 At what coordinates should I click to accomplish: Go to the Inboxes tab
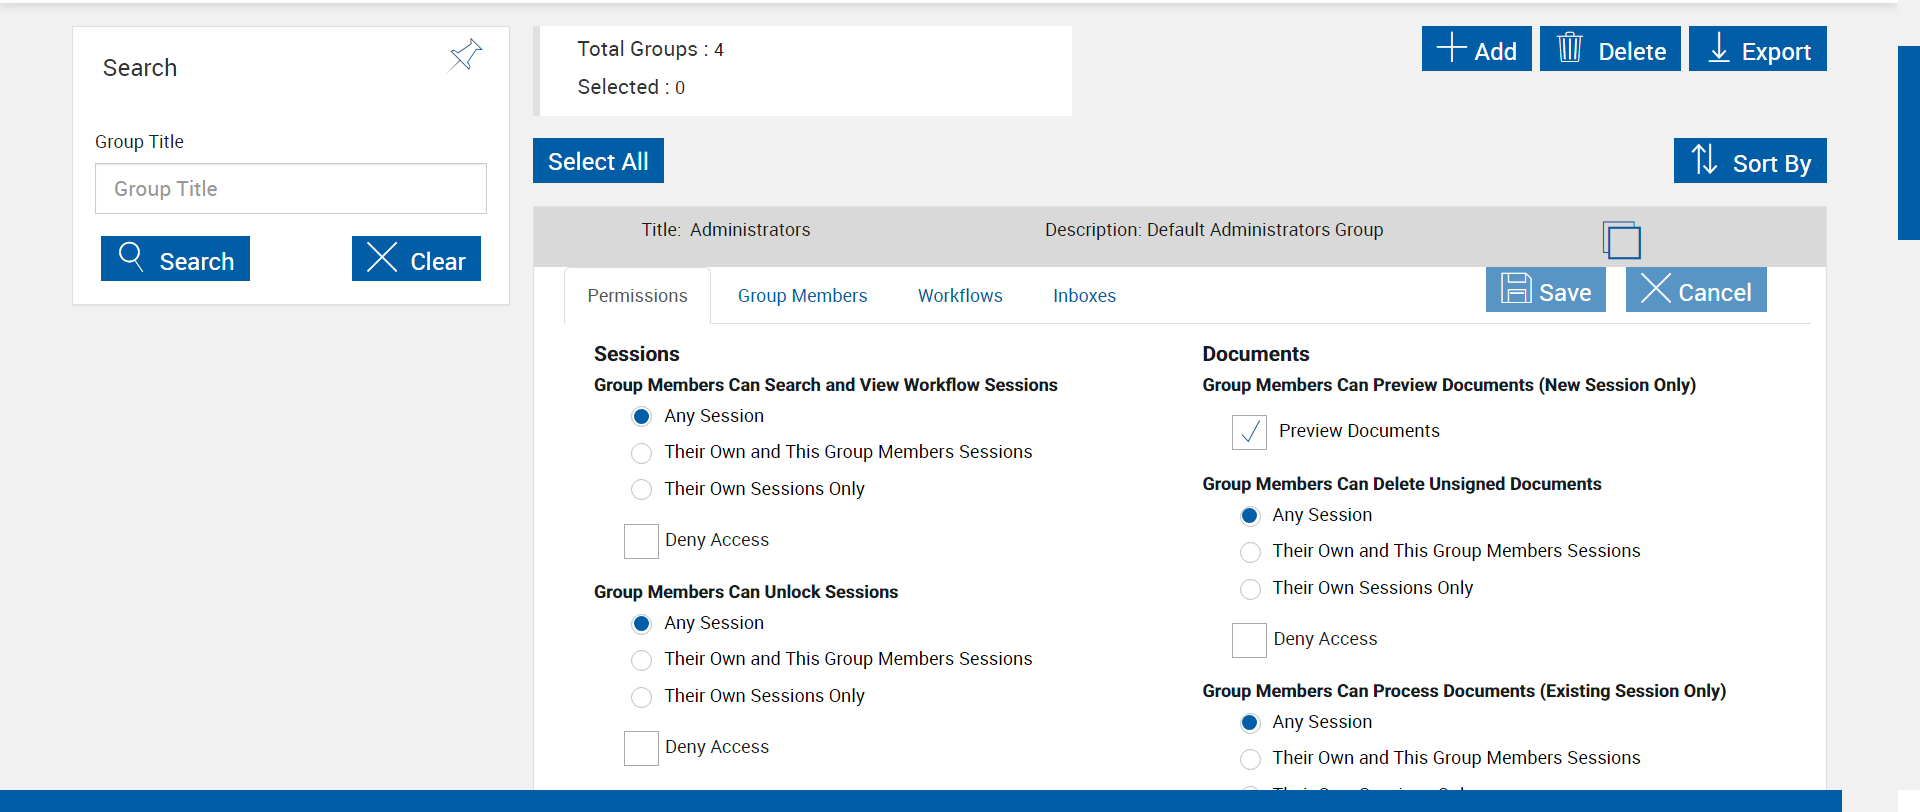click(1084, 296)
